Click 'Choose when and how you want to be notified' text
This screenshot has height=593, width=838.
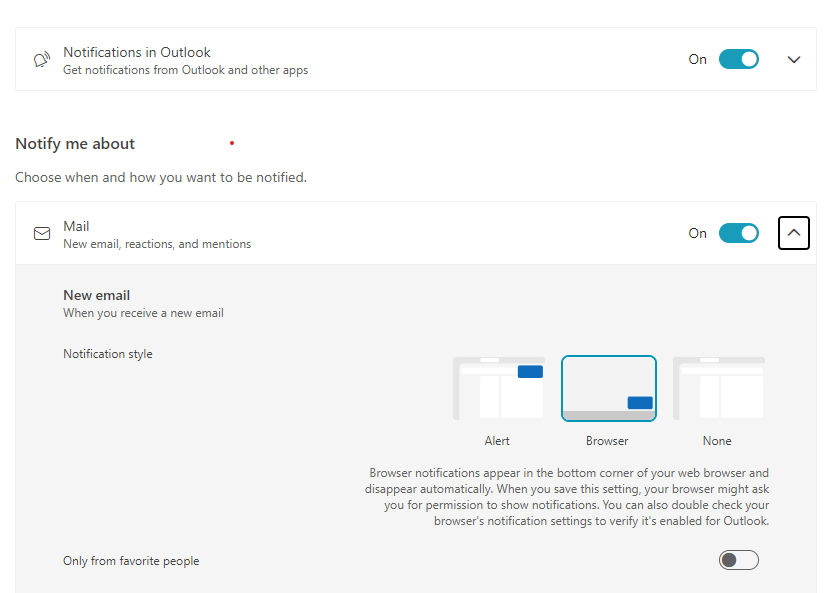point(161,177)
